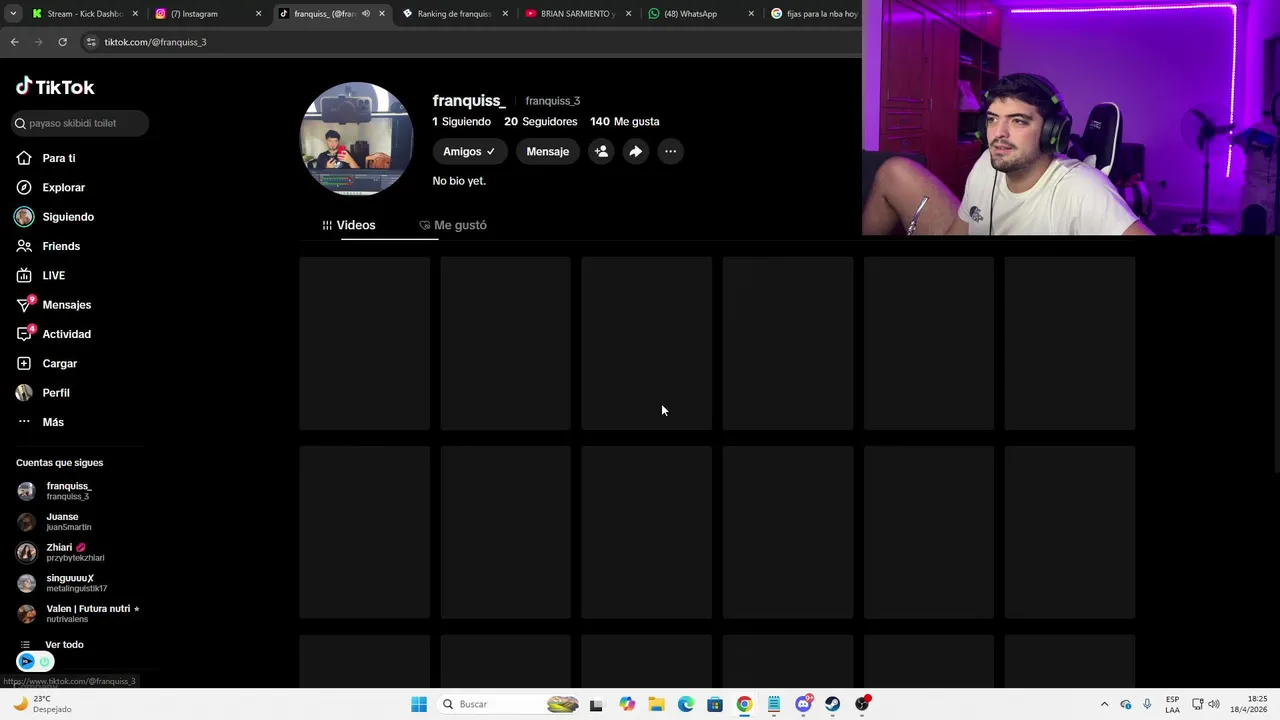The height and width of the screenshot is (720, 1280).
Task: Go back with the browser back arrow
Action: 14,42
